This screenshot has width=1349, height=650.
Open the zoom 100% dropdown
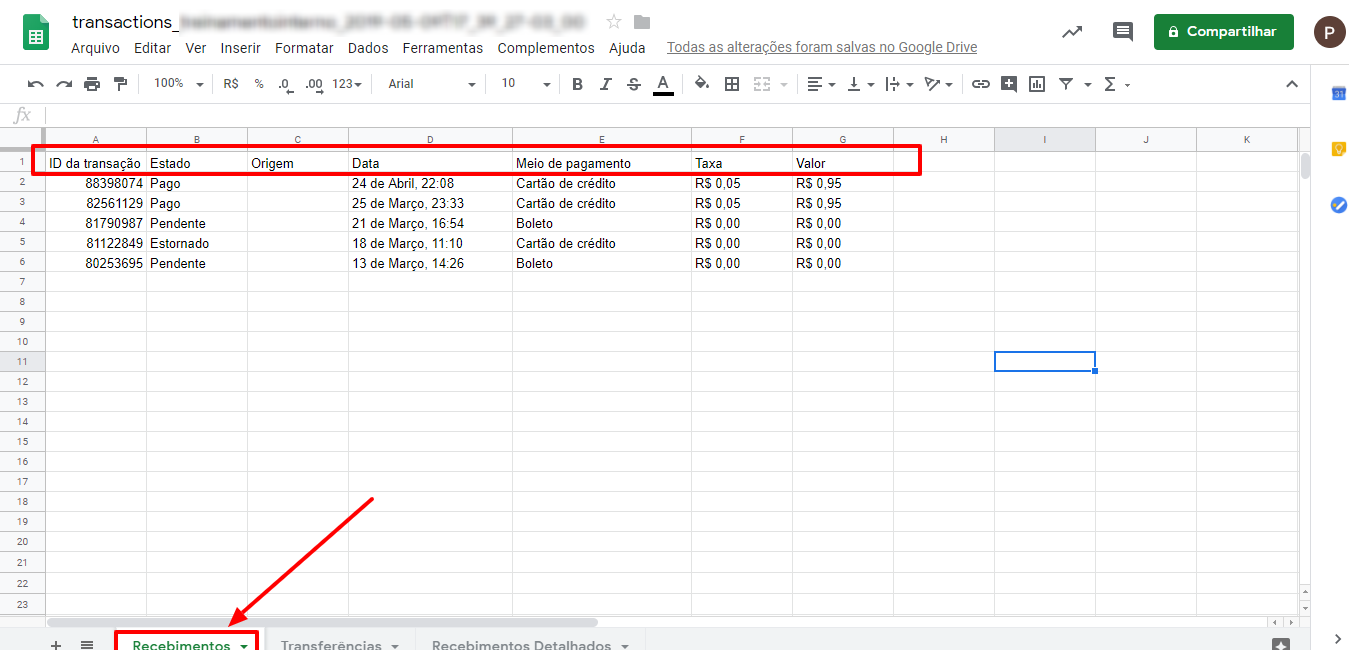[x=178, y=84]
